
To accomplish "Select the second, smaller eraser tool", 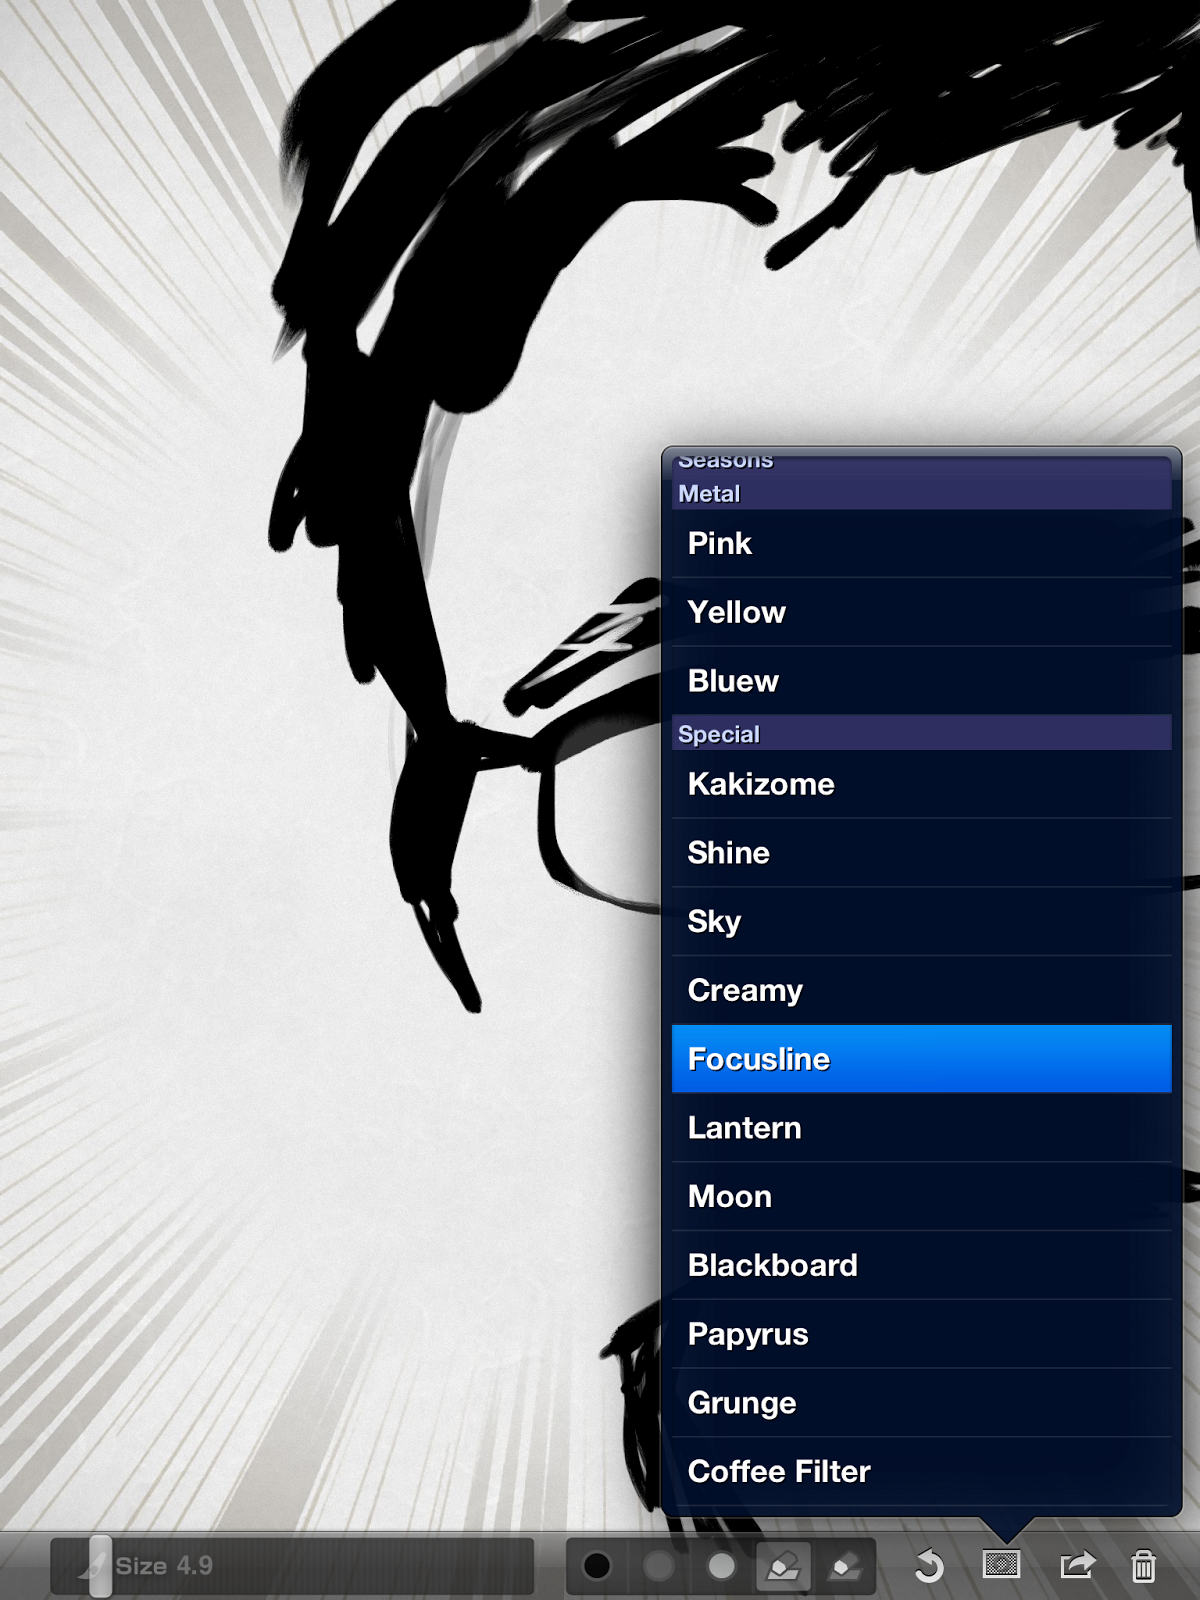I will tap(844, 1566).
